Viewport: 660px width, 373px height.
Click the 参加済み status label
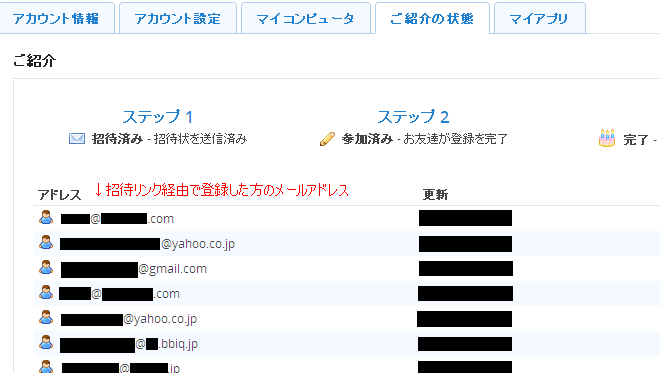[367, 139]
